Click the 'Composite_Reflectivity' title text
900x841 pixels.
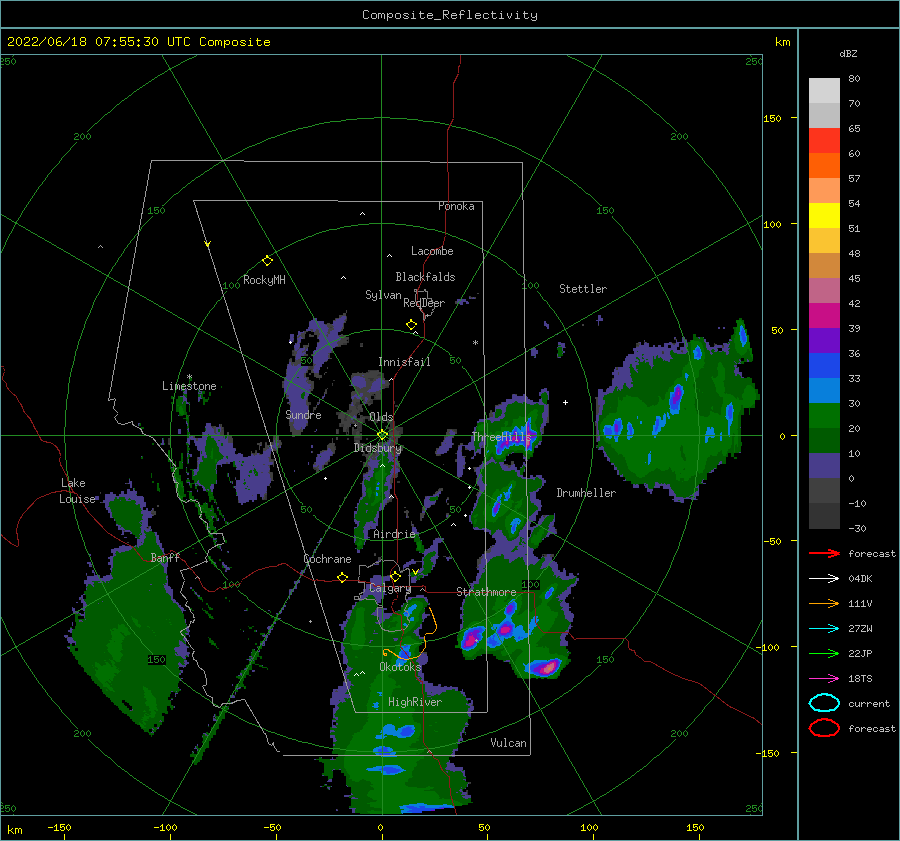point(450,15)
